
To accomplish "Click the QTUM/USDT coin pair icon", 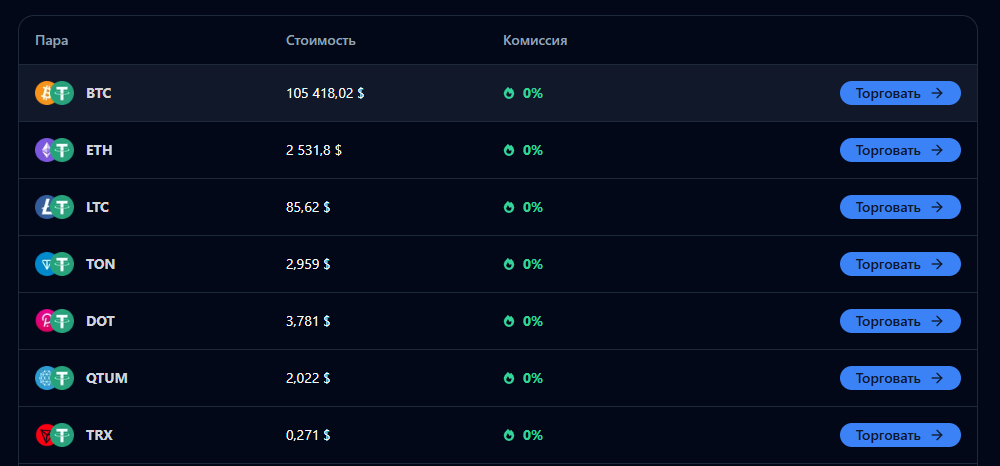I will (x=54, y=378).
